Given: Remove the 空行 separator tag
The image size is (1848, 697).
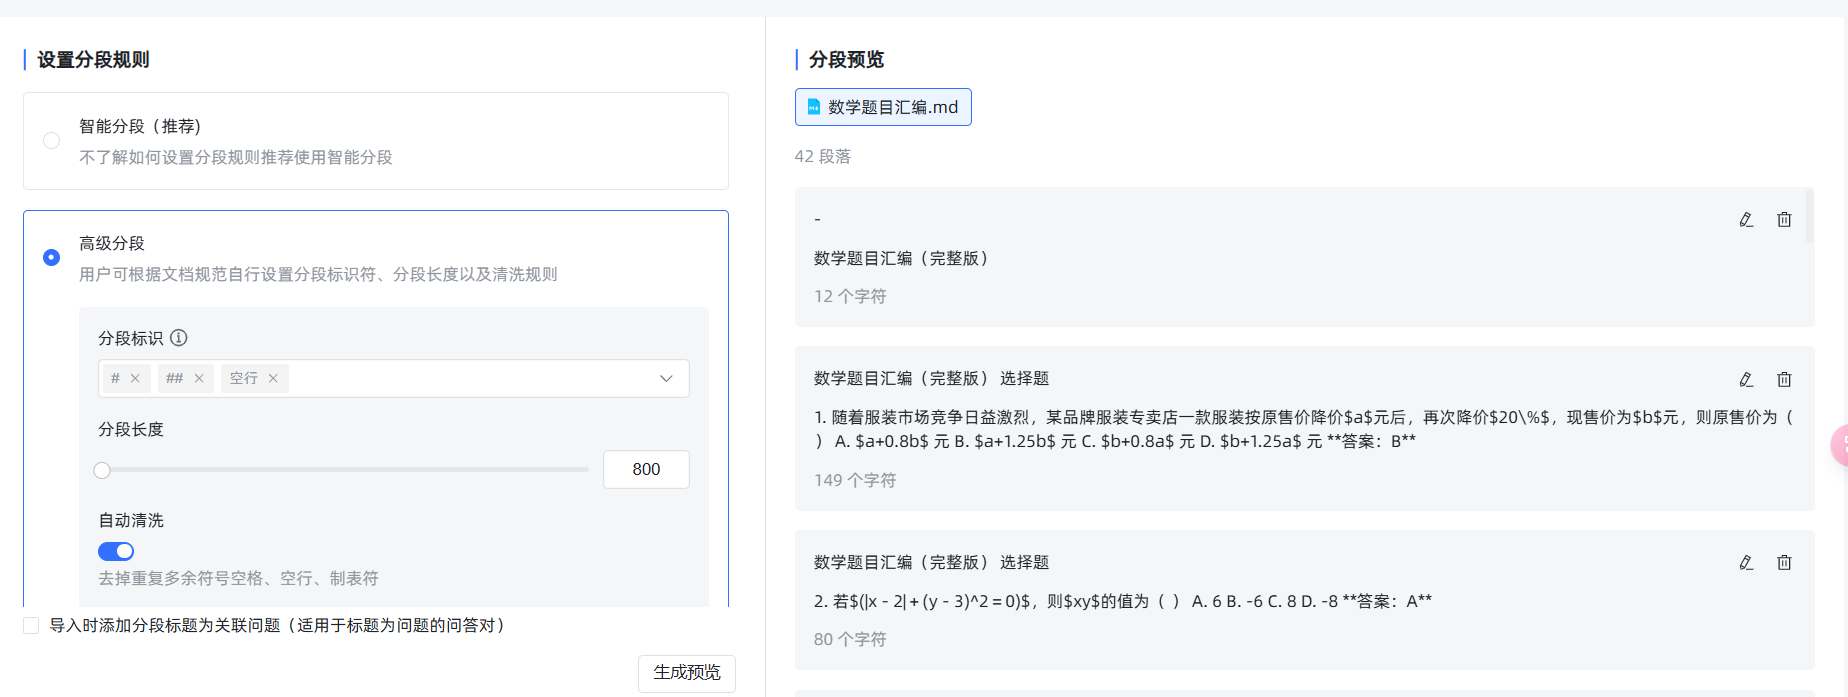Looking at the screenshot, I should tap(273, 378).
